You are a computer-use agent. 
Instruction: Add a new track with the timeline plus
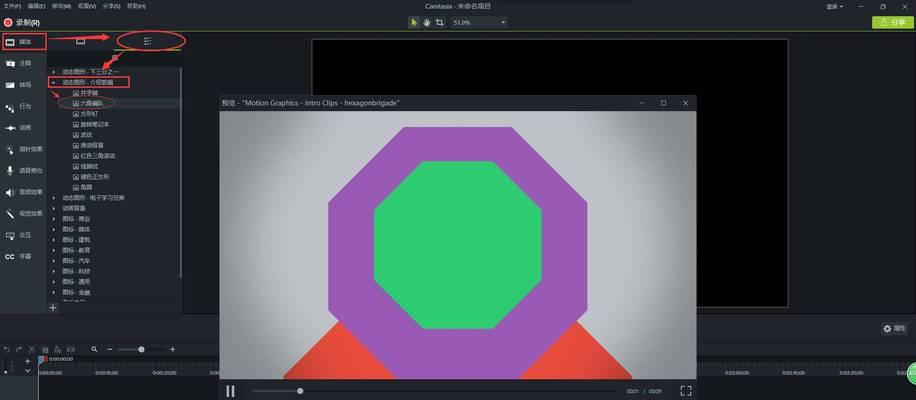tap(27, 361)
